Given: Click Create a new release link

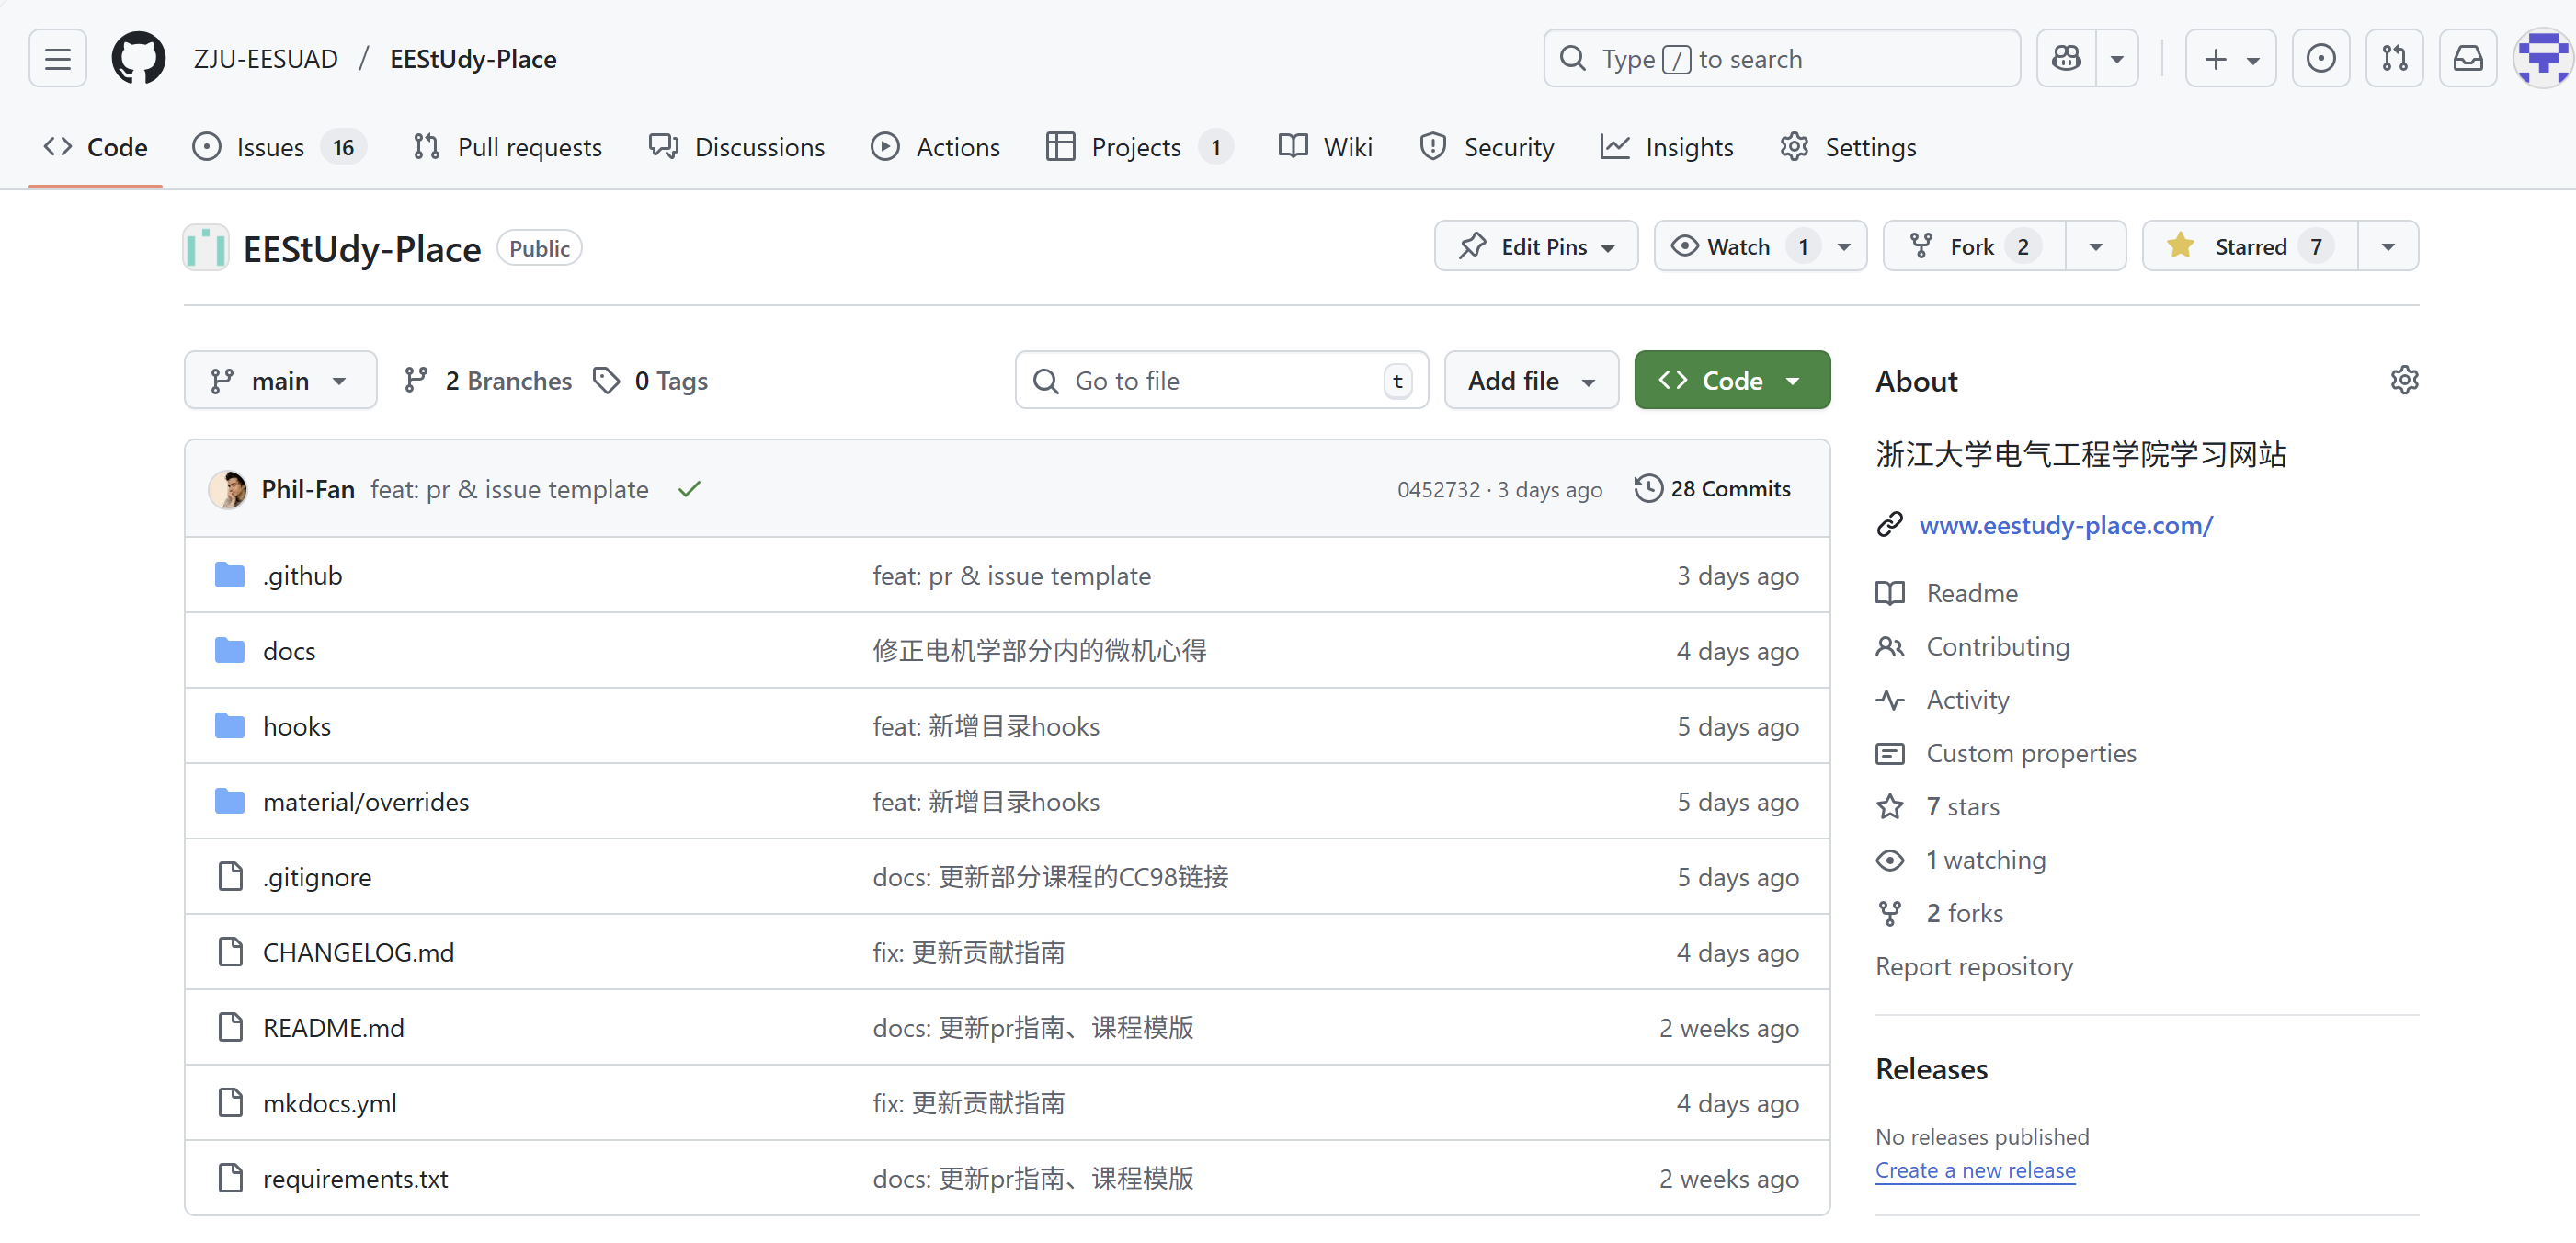Looking at the screenshot, I should coord(1974,1170).
